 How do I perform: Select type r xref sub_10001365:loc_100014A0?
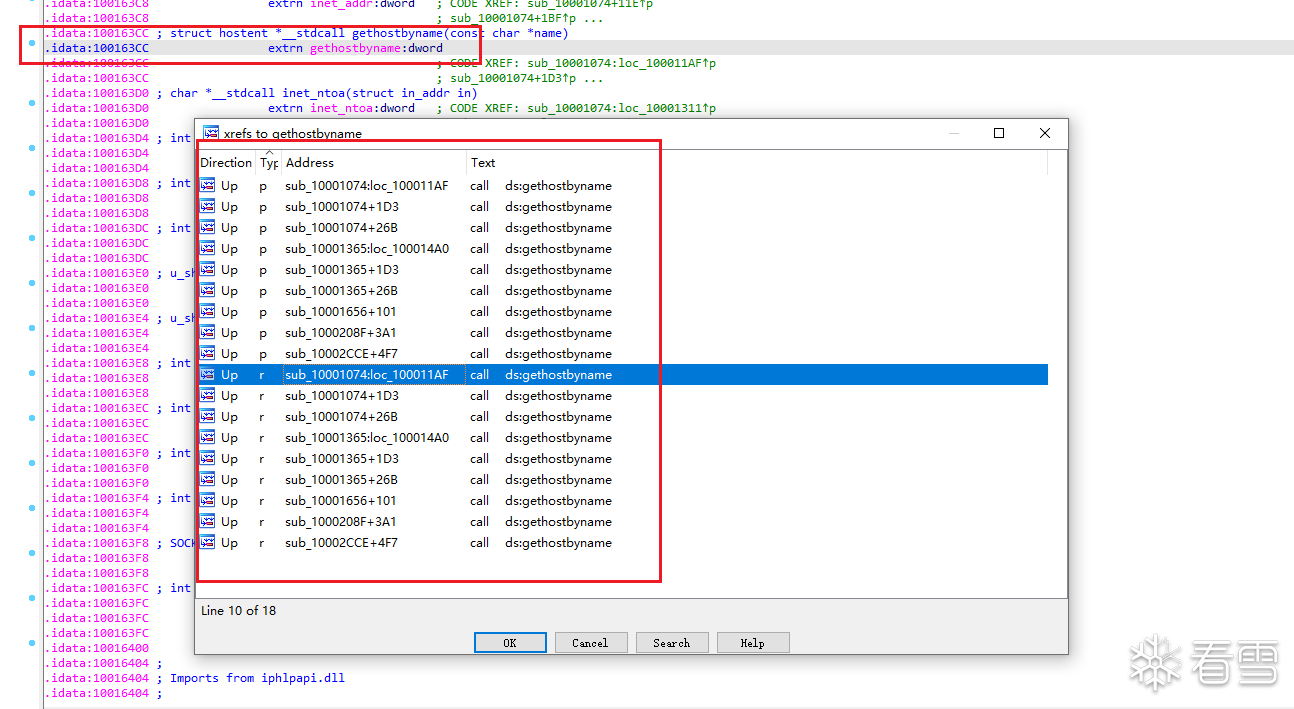pos(366,438)
